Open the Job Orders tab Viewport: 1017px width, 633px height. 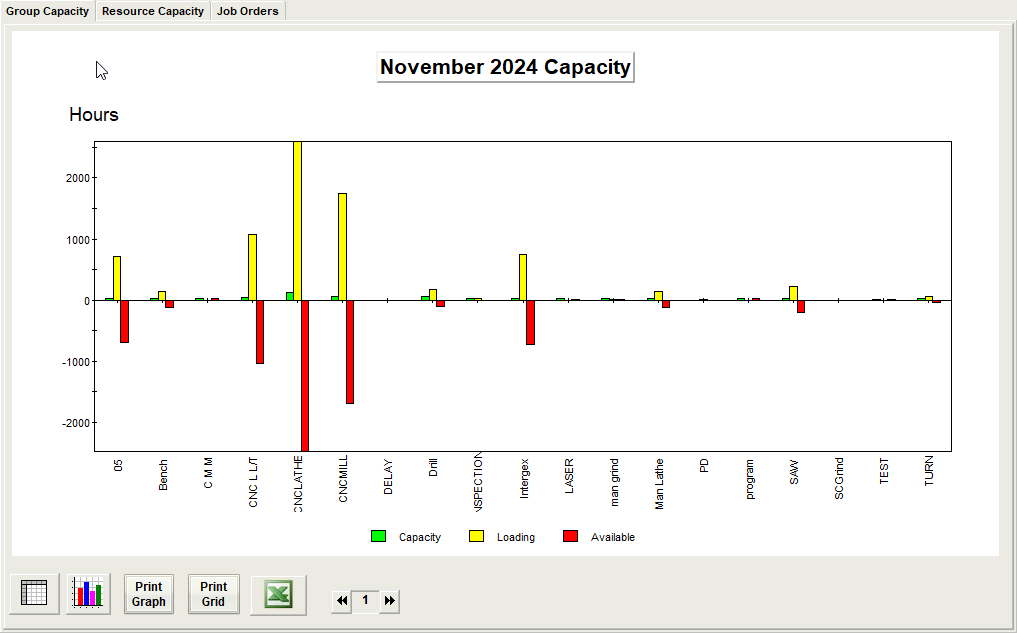pyautogui.click(x=247, y=11)
